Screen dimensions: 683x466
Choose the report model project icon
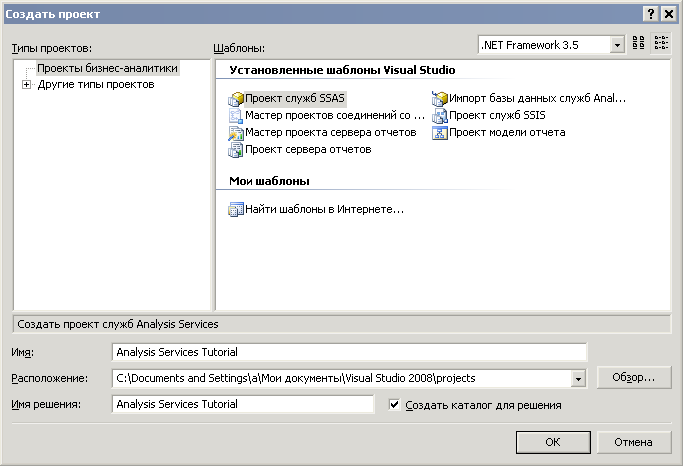point(440,133)
